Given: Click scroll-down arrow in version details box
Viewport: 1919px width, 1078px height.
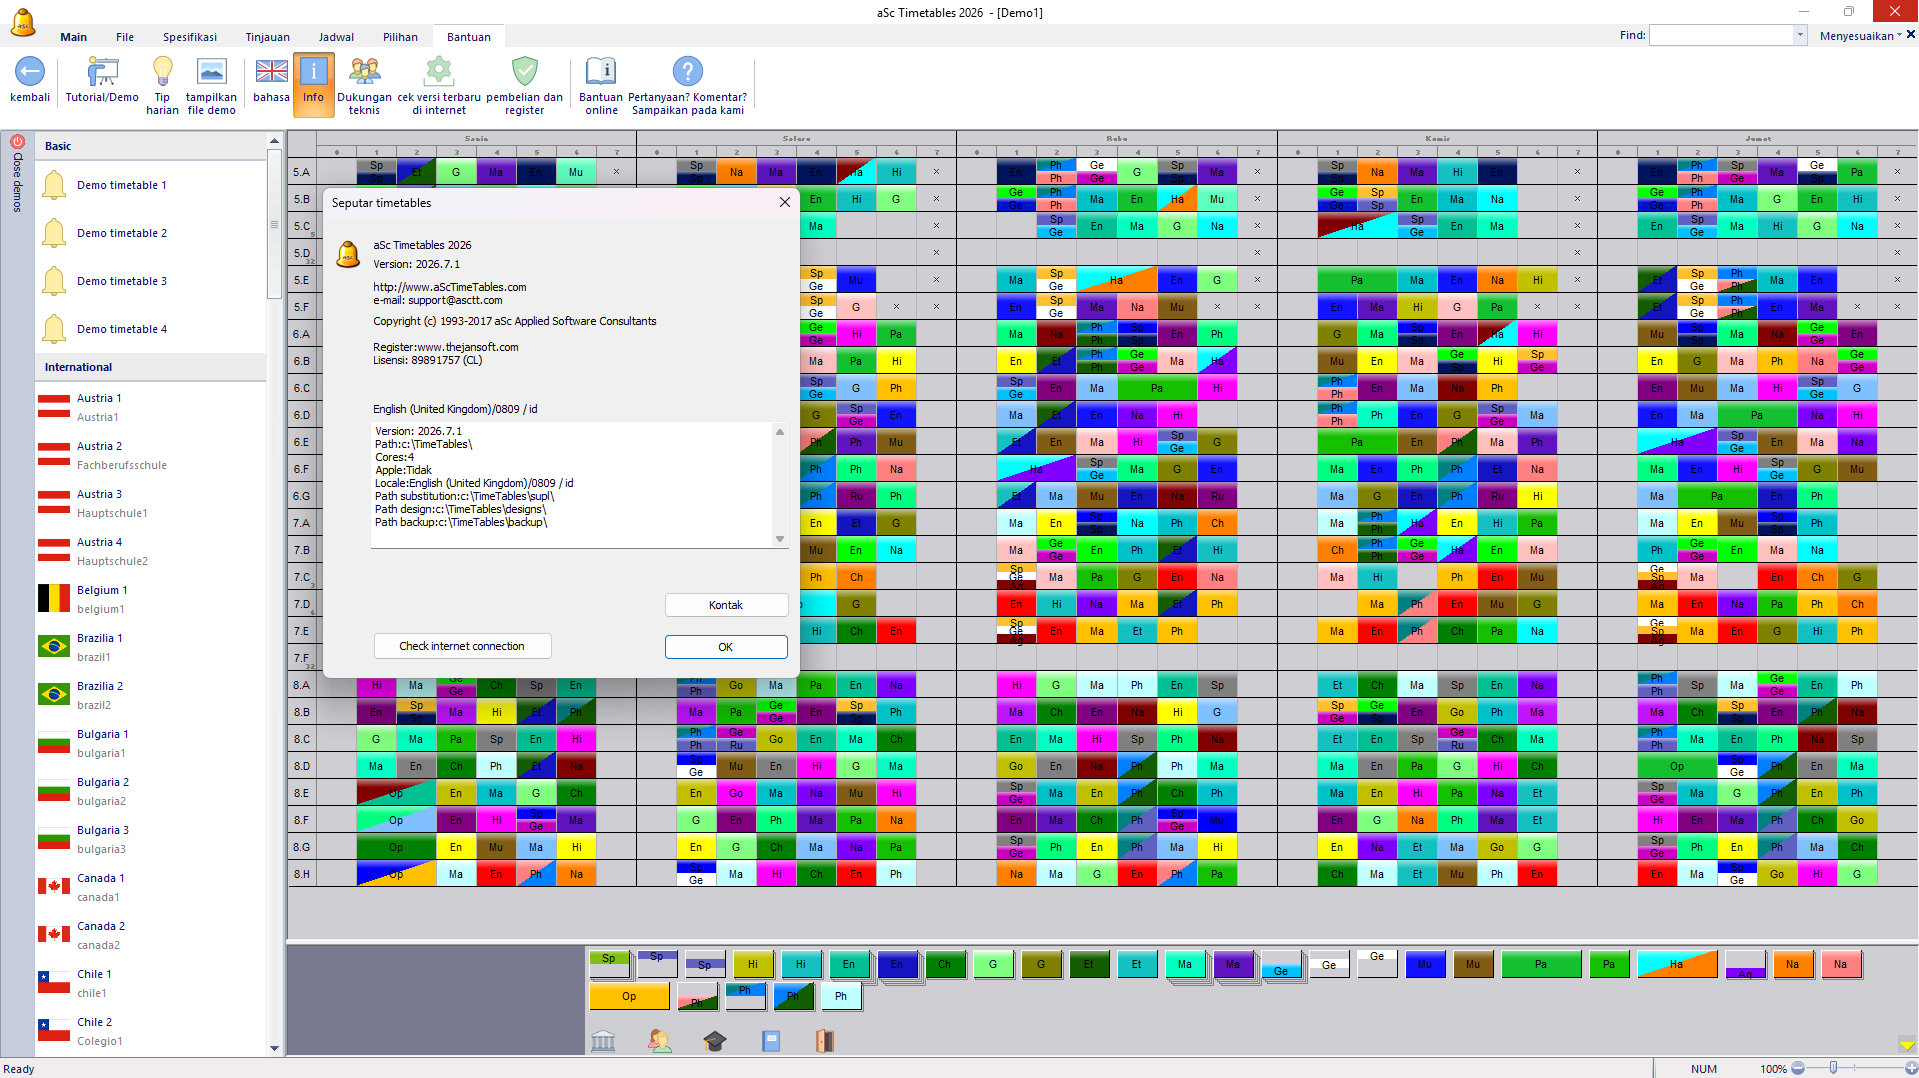Looking at the screenshot, I should point(780,539).
